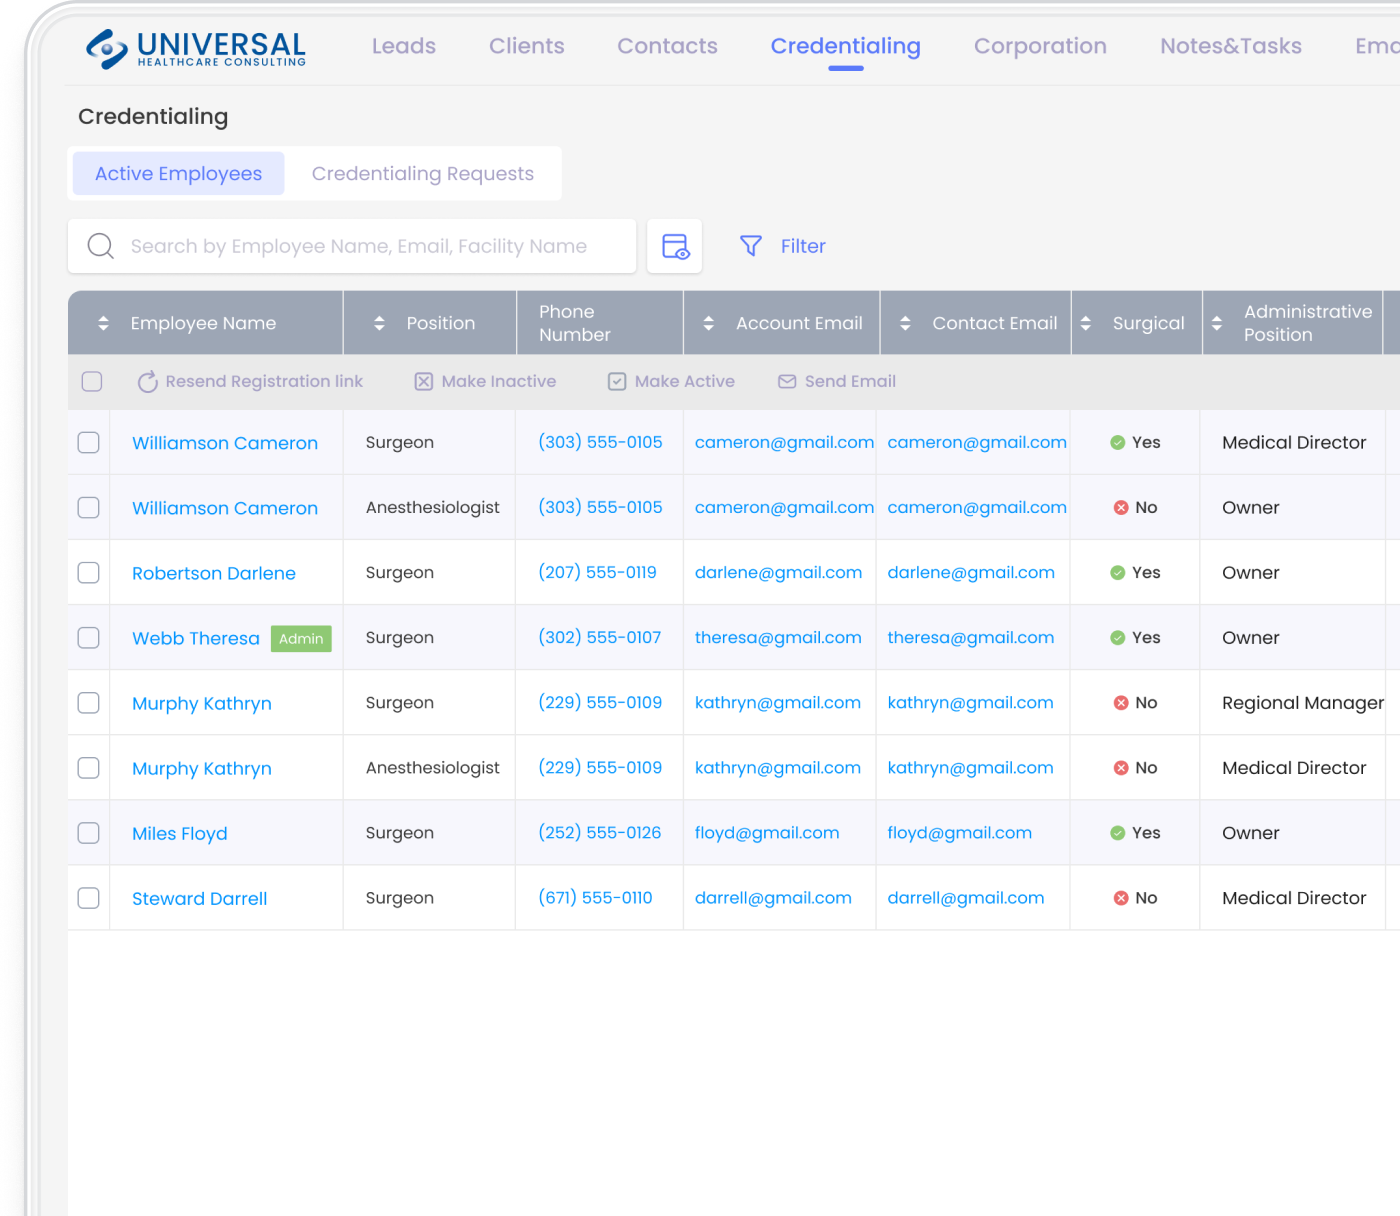Select the Active Employees sub-tab
Viewport: 1400px width, 1216px height.
coord(179,174)
